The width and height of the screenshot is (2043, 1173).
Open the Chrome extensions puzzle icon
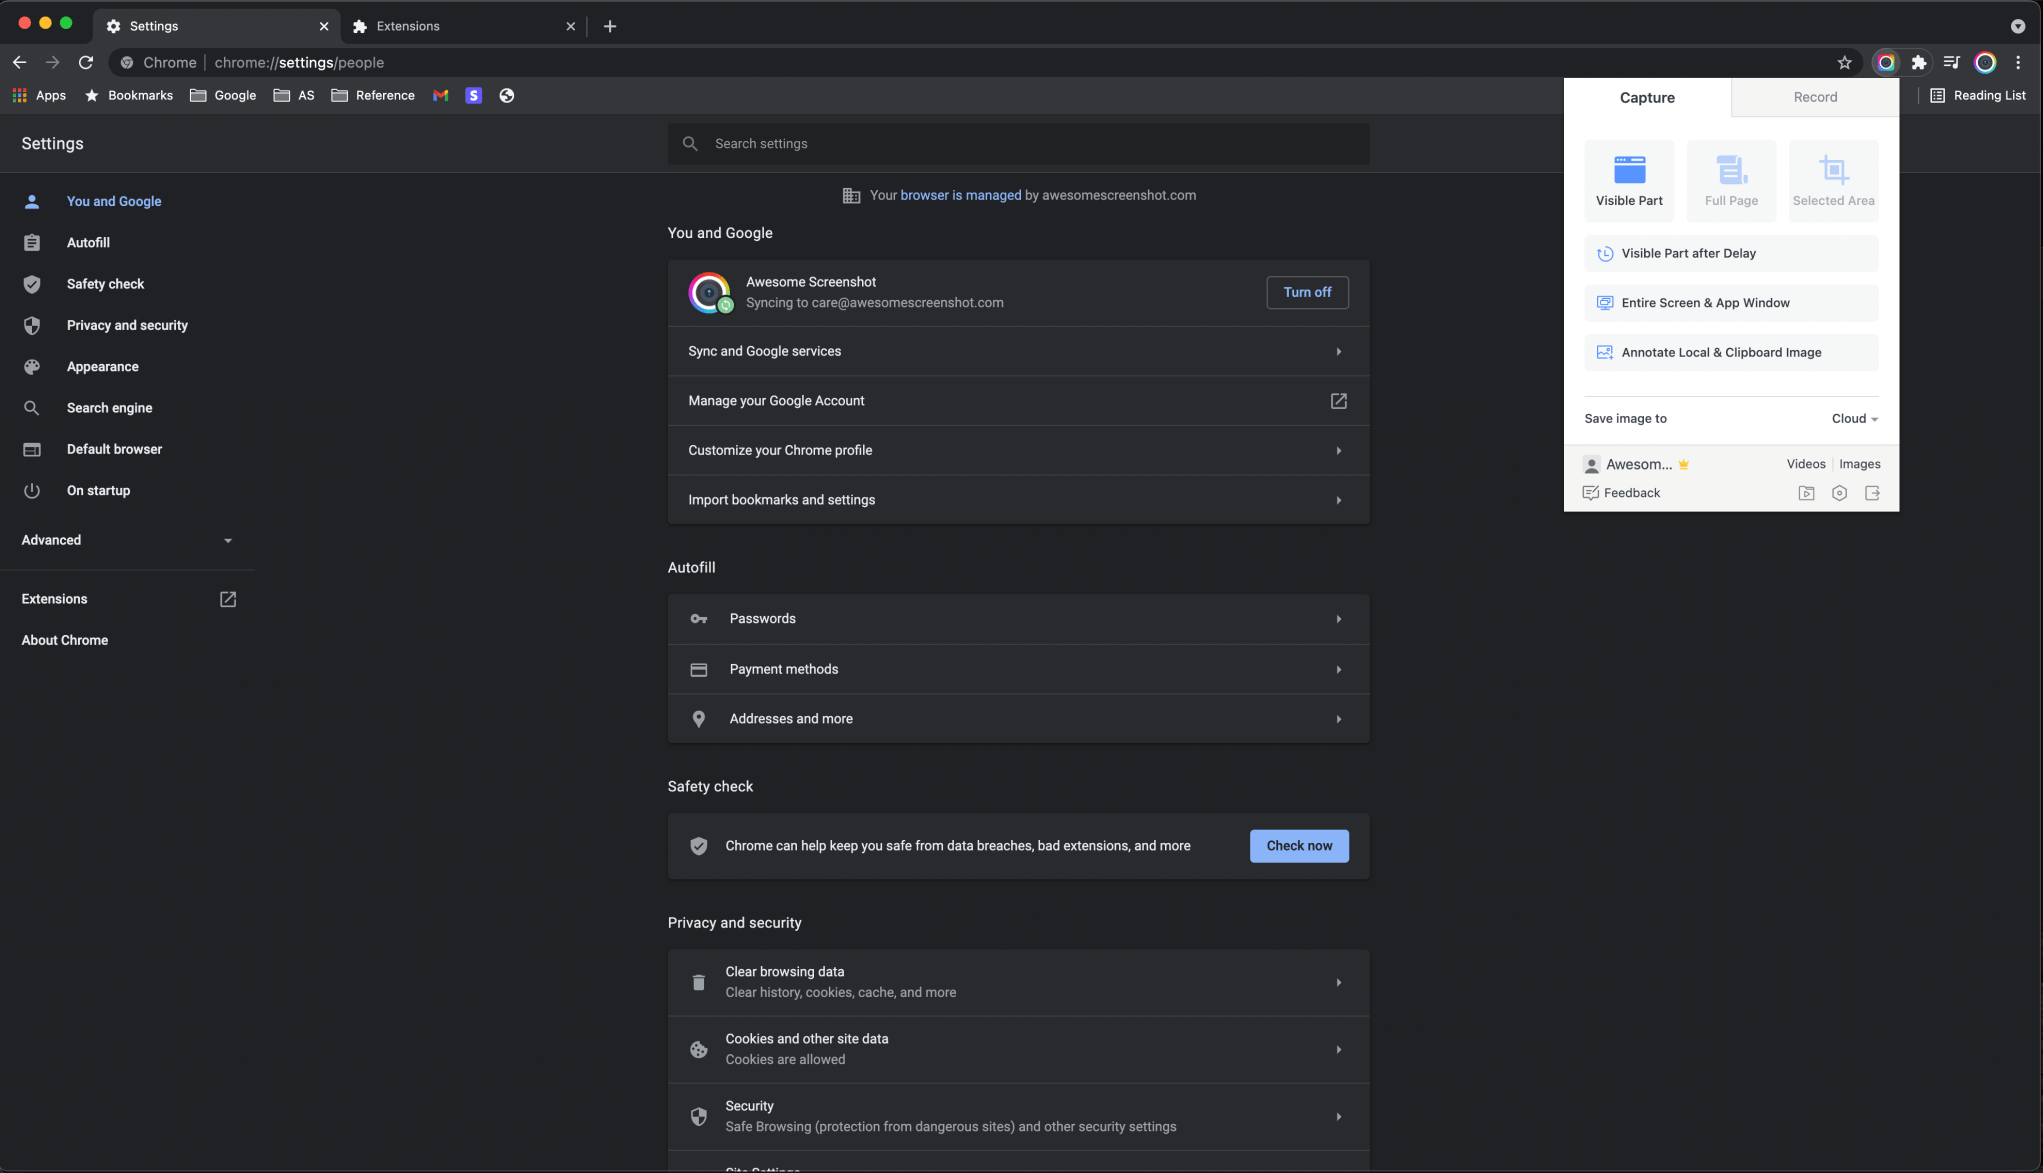(x=1919, y=62)
